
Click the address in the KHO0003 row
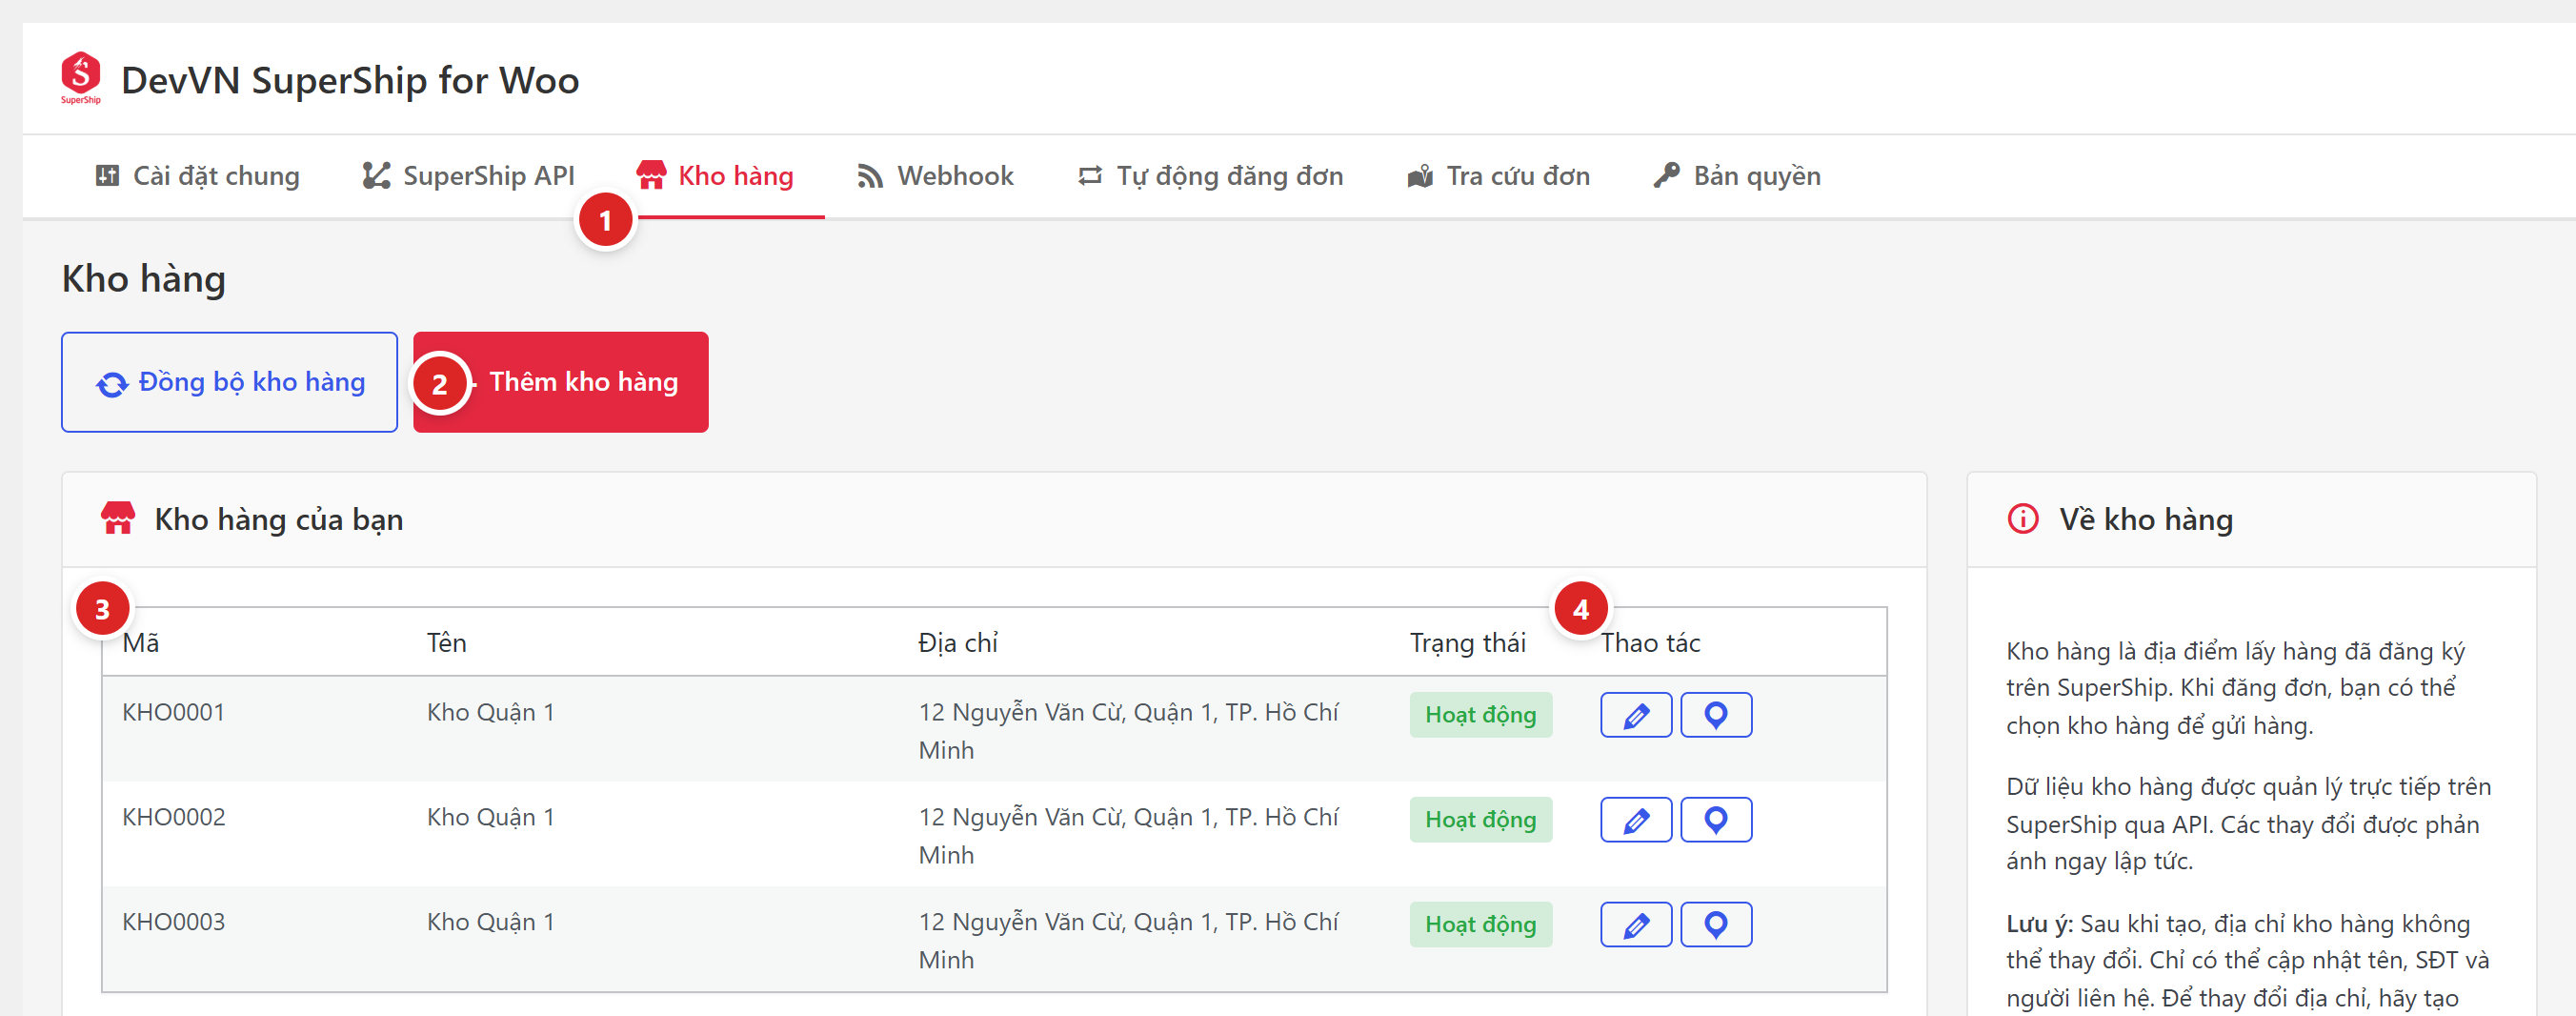click(x=1129, y=941)
